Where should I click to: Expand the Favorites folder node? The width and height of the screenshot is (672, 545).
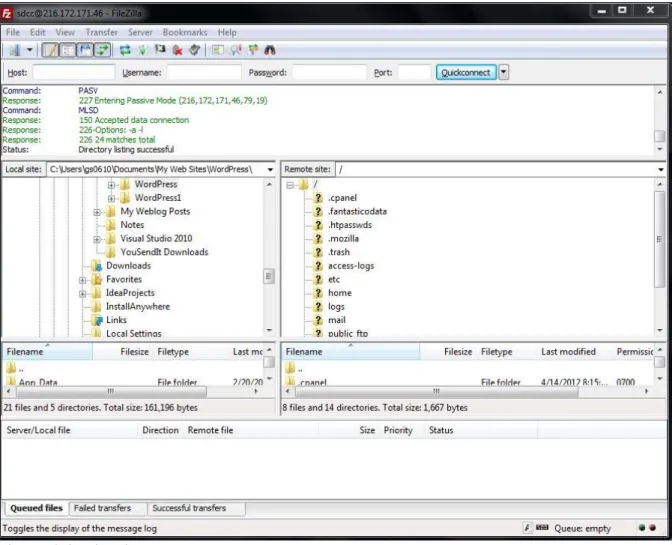coord(83,280)
